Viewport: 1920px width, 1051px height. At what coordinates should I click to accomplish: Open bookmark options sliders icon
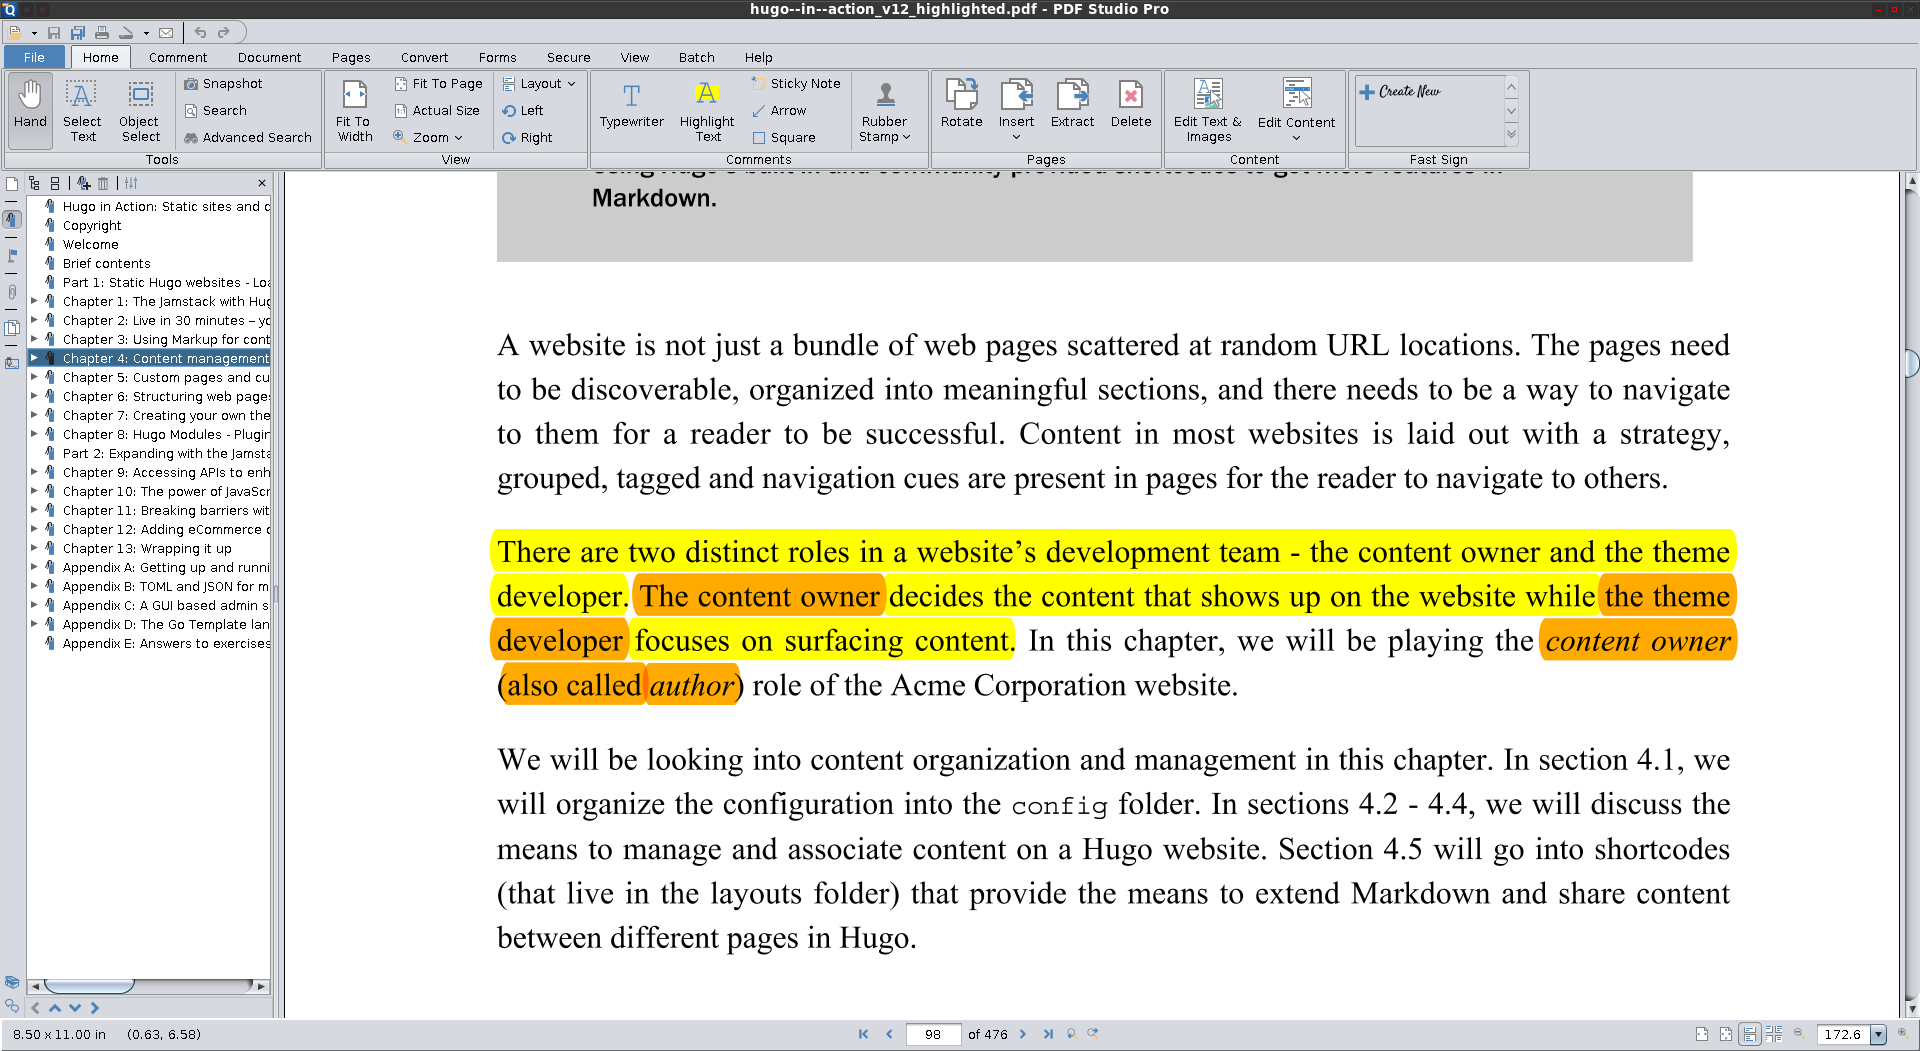(x=131, y=183)
